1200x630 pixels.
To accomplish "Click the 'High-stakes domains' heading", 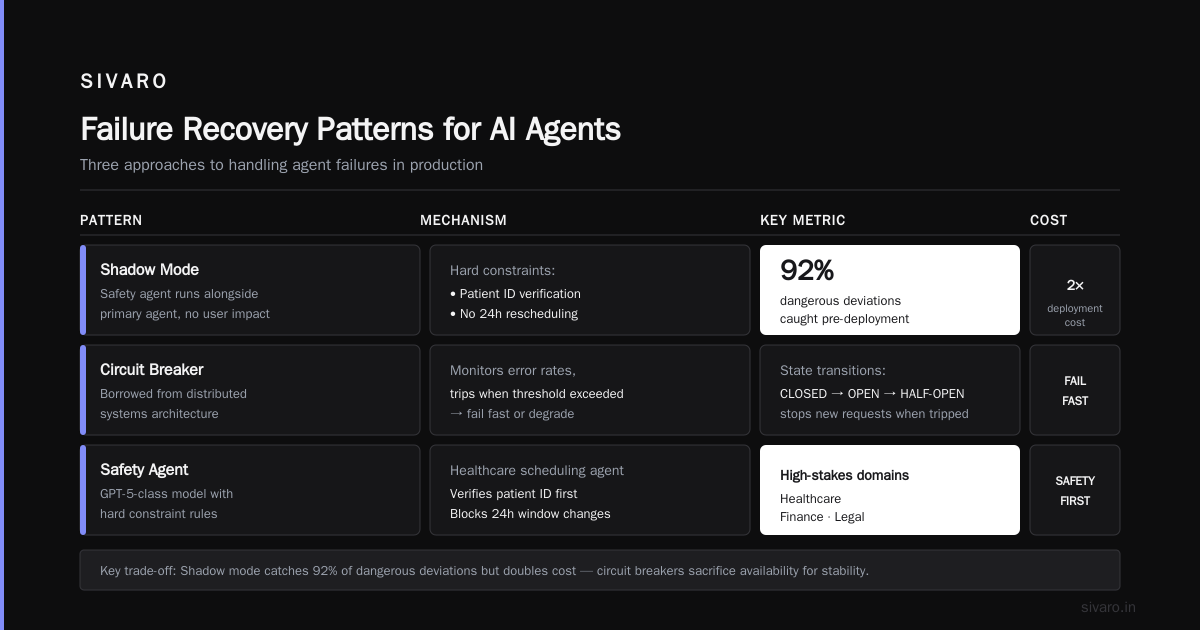I will [844, 475].
